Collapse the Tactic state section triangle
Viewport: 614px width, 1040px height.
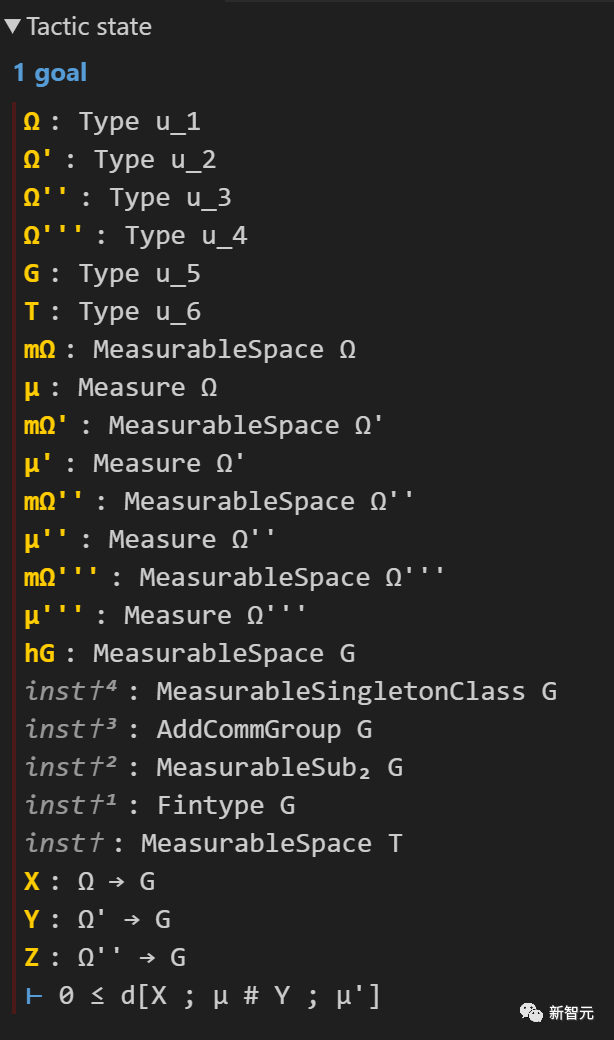point(12,27)
